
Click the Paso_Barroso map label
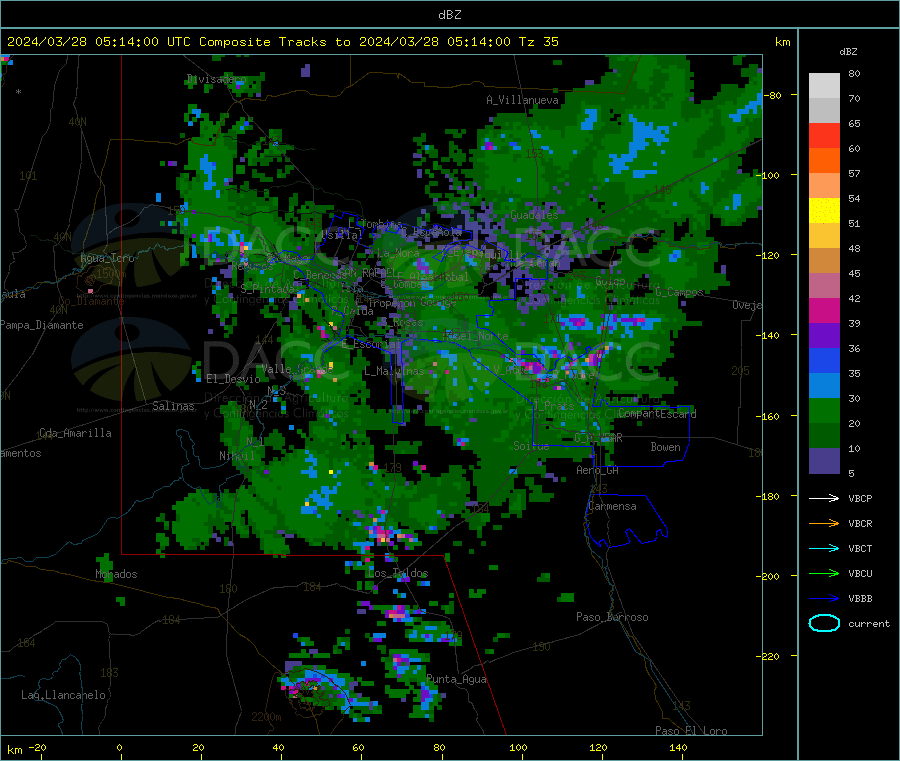pos(612,618)
